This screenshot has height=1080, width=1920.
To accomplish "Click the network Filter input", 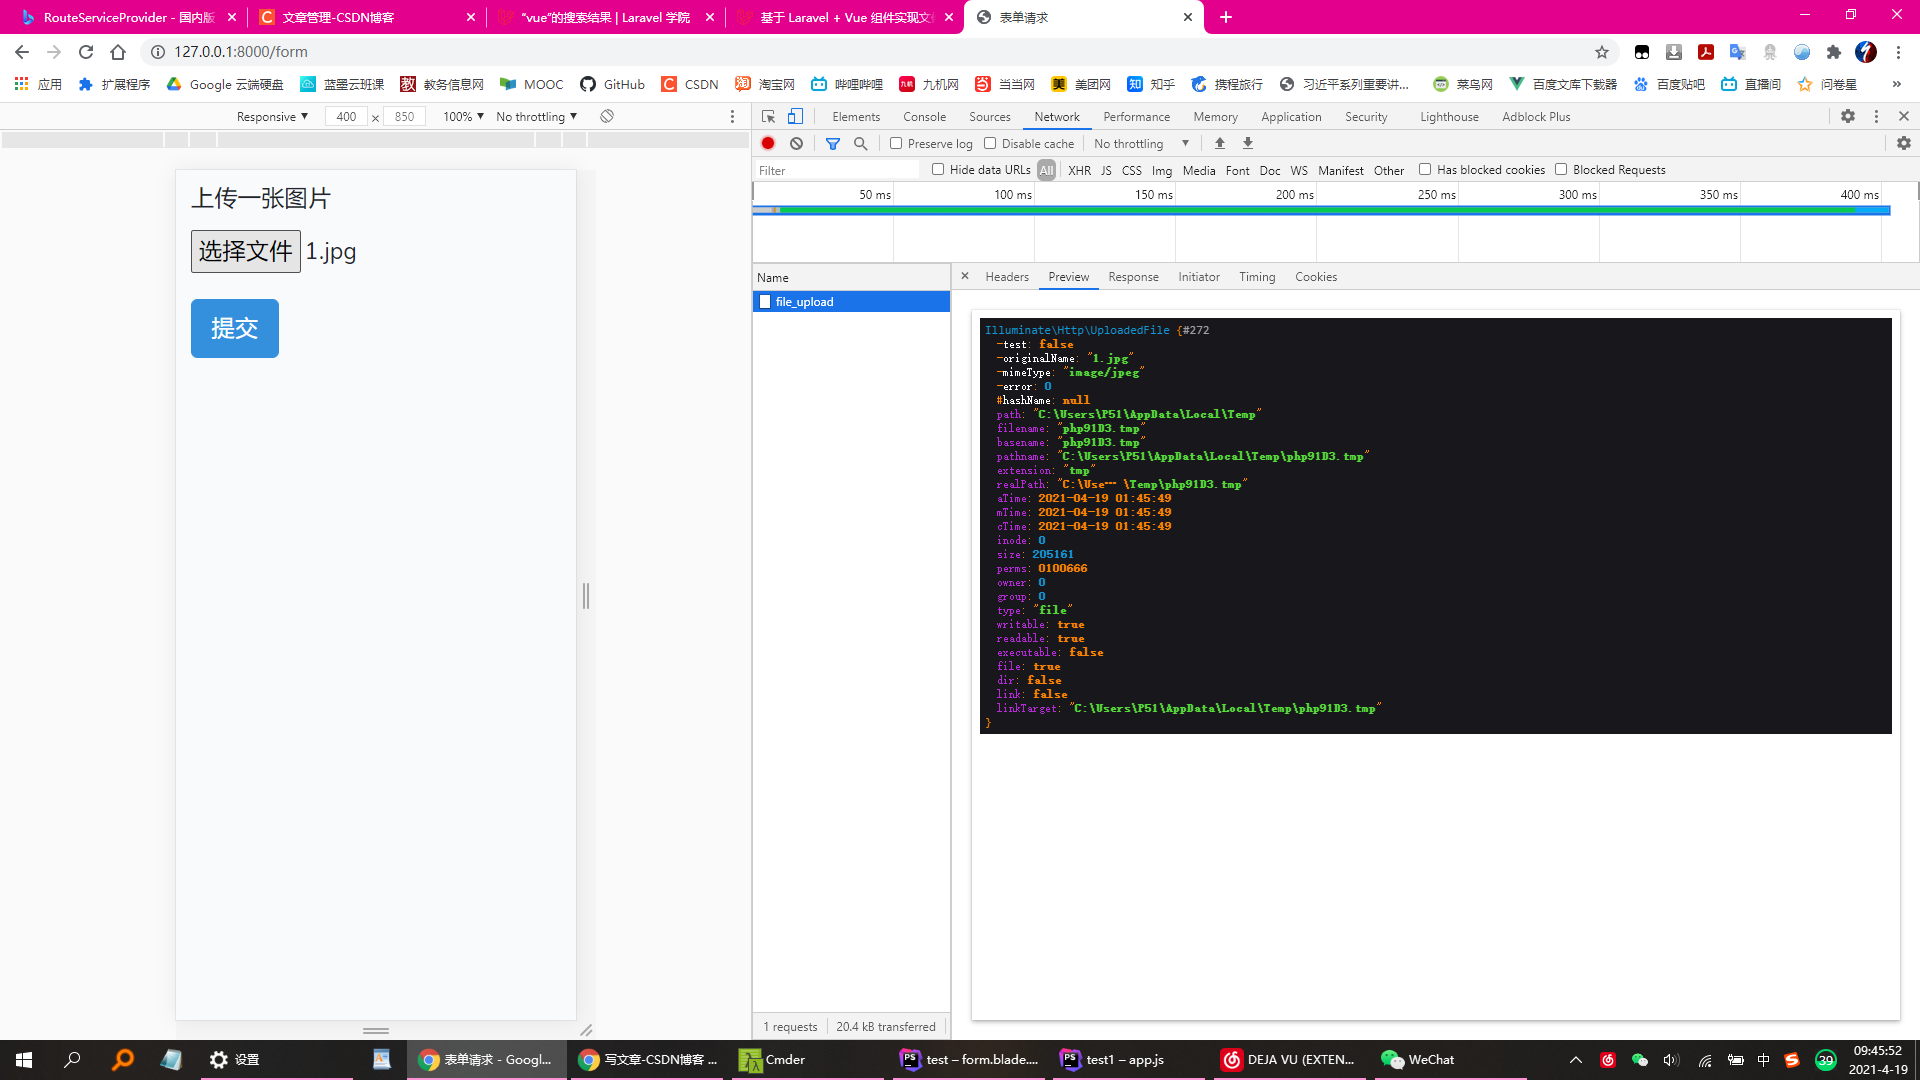I will tap(836, 170).
